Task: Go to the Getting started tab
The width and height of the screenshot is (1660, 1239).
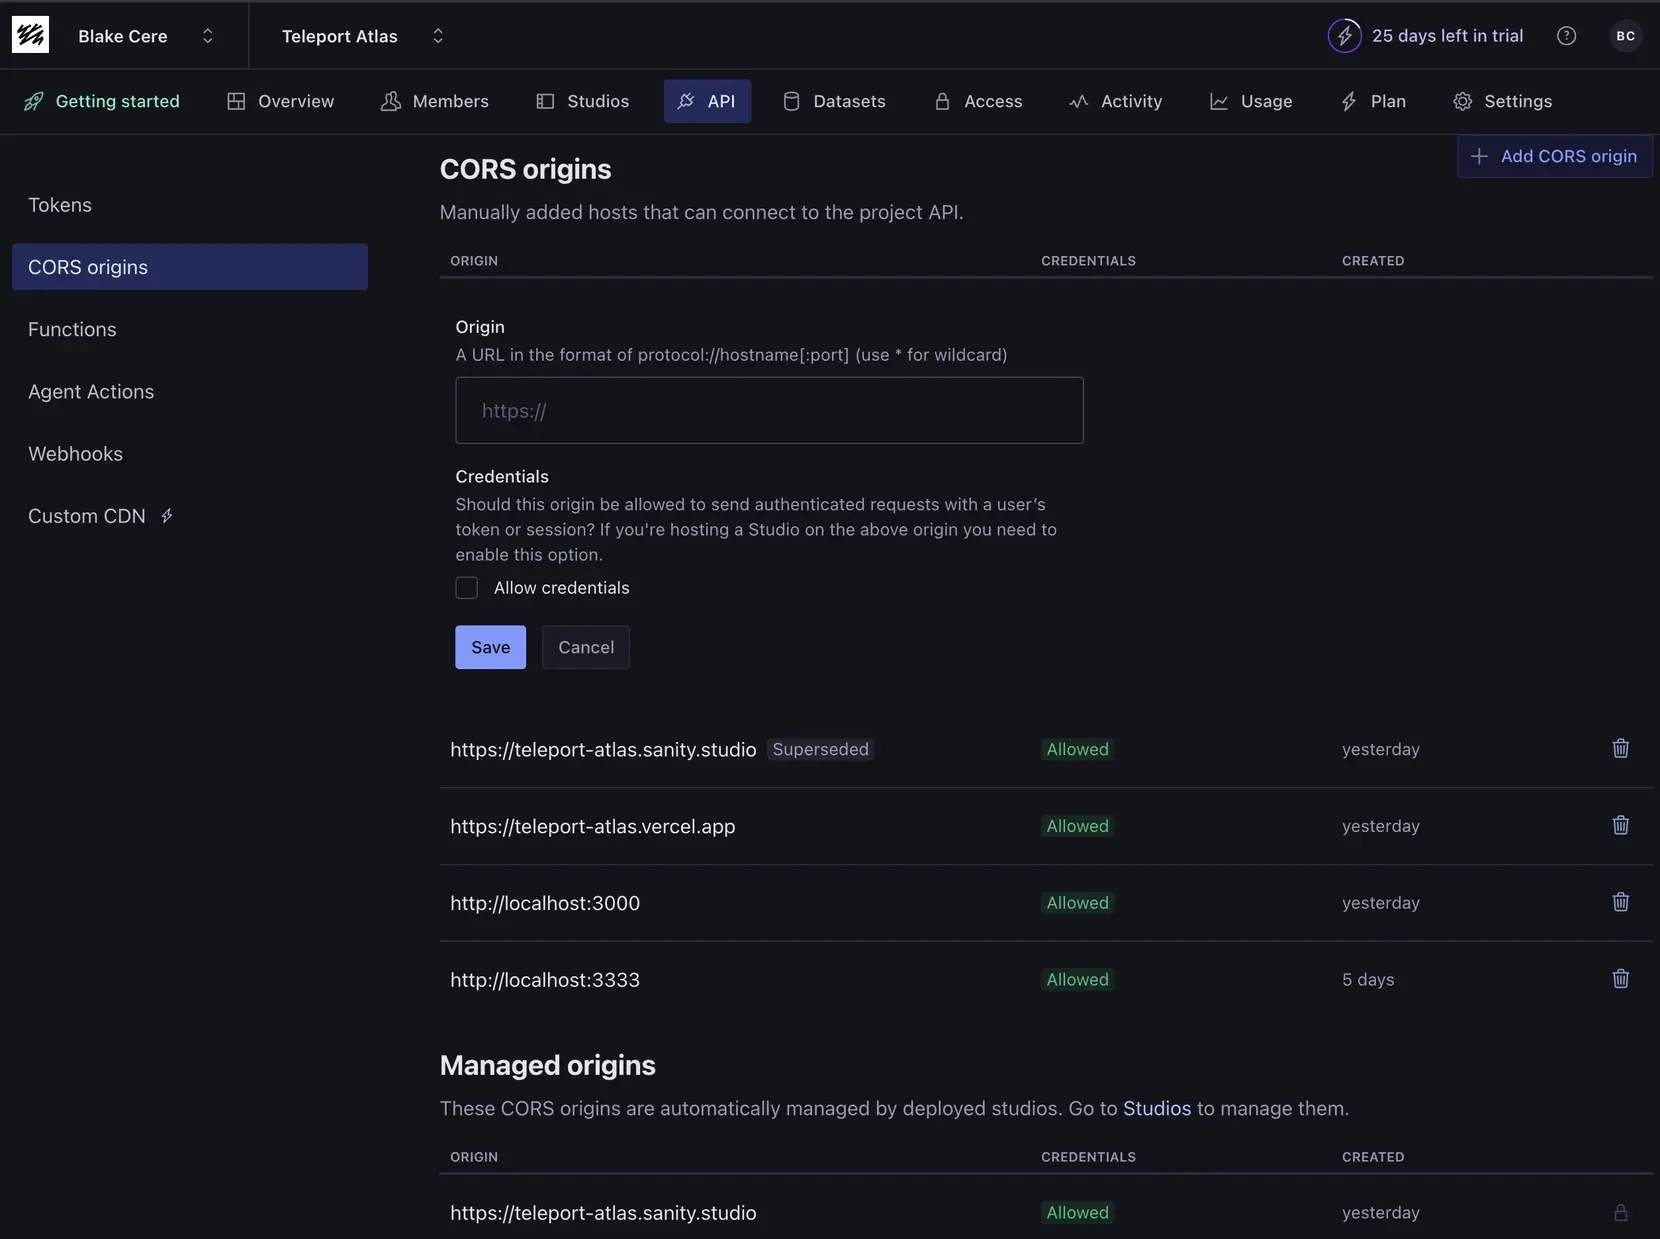Action: 102,101
